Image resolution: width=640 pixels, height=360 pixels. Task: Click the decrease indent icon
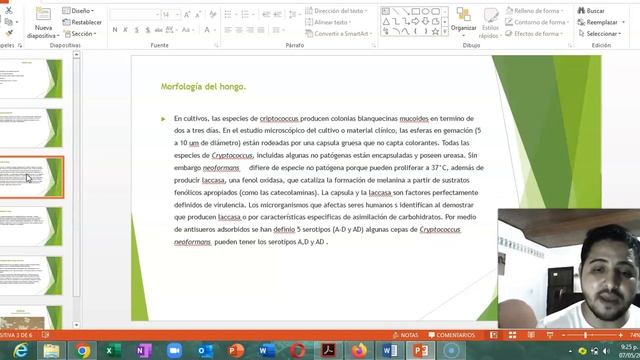click(266, 15)
